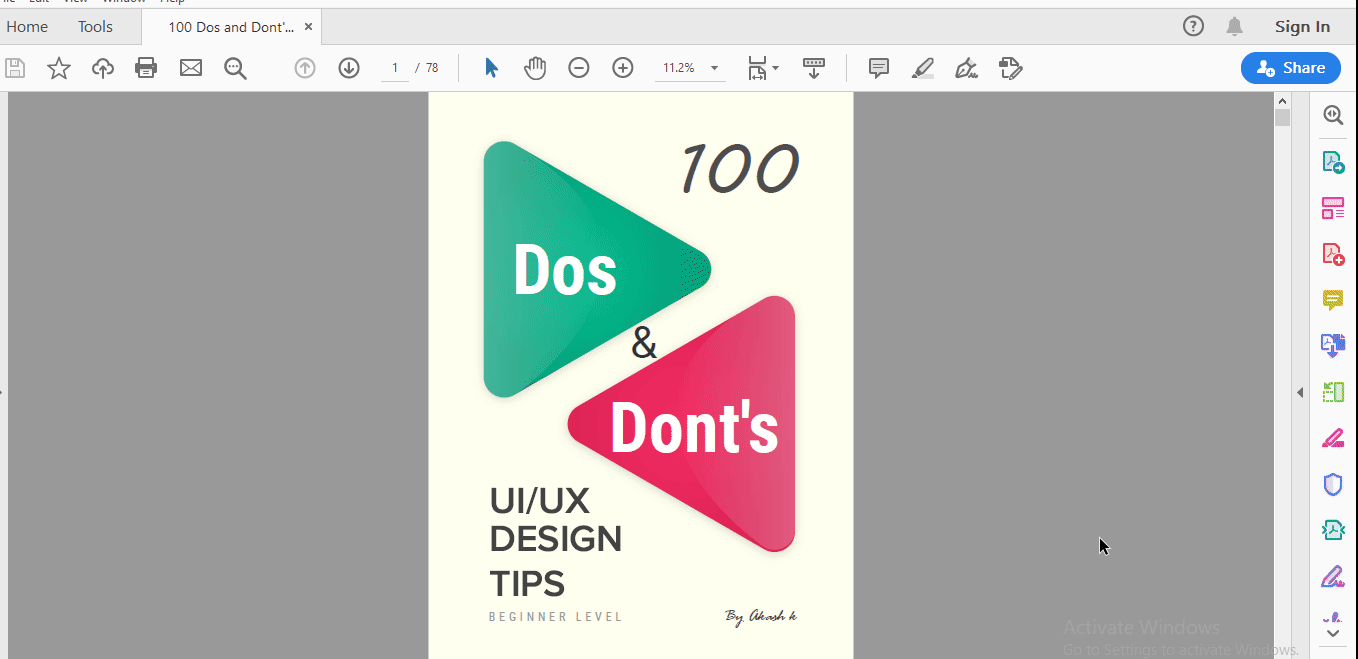Add the file to starred bookmarks
Screen dimensions: 1358x659
coord(59,68)
